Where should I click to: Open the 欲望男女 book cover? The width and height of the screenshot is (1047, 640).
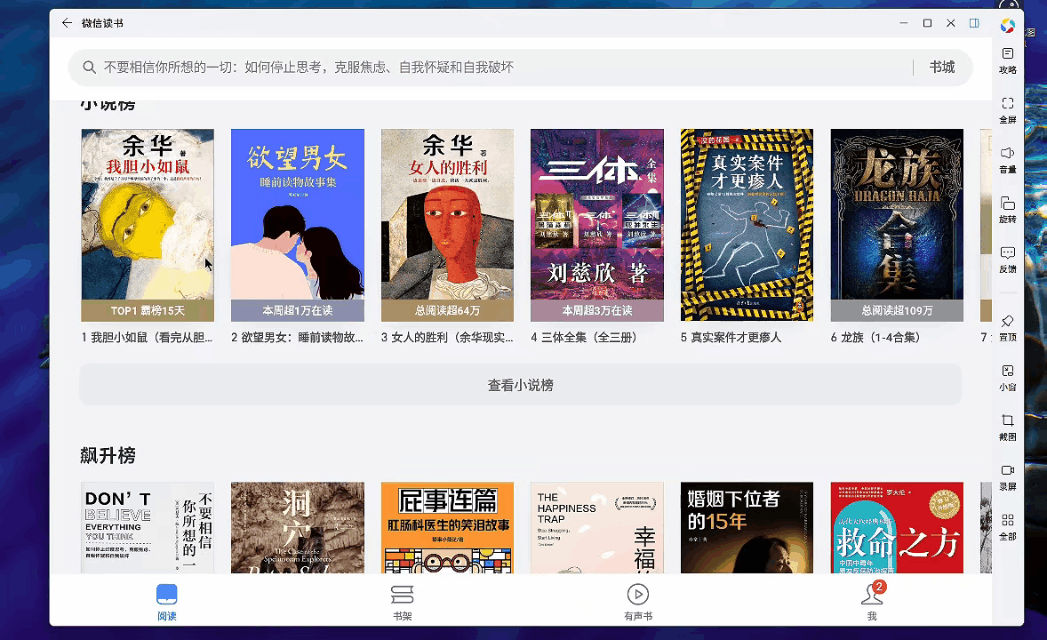[298, 225]
